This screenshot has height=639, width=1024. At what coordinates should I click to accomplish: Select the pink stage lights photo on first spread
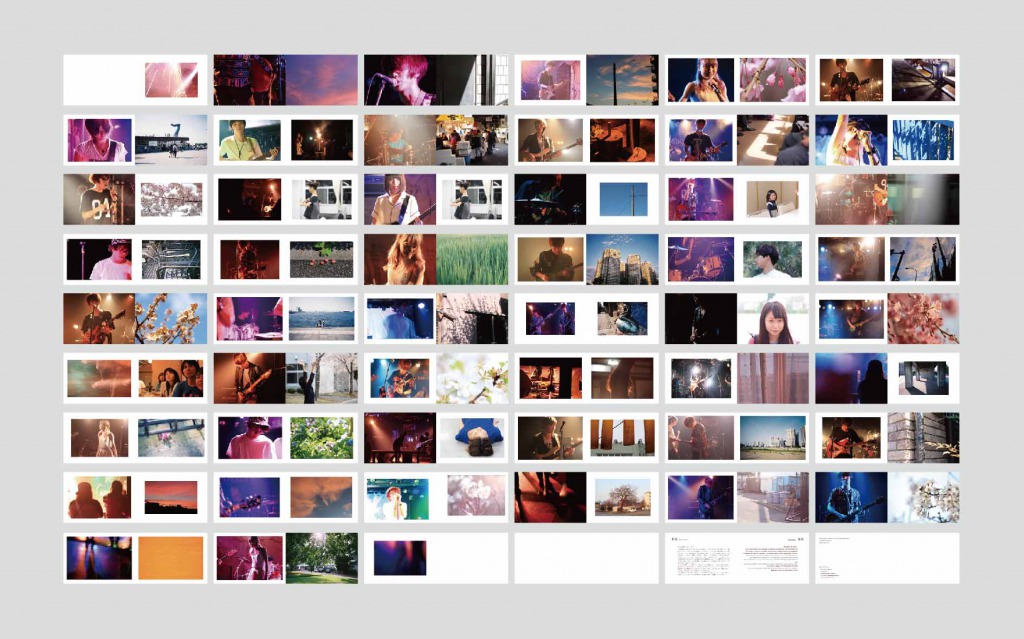point(171,80)
